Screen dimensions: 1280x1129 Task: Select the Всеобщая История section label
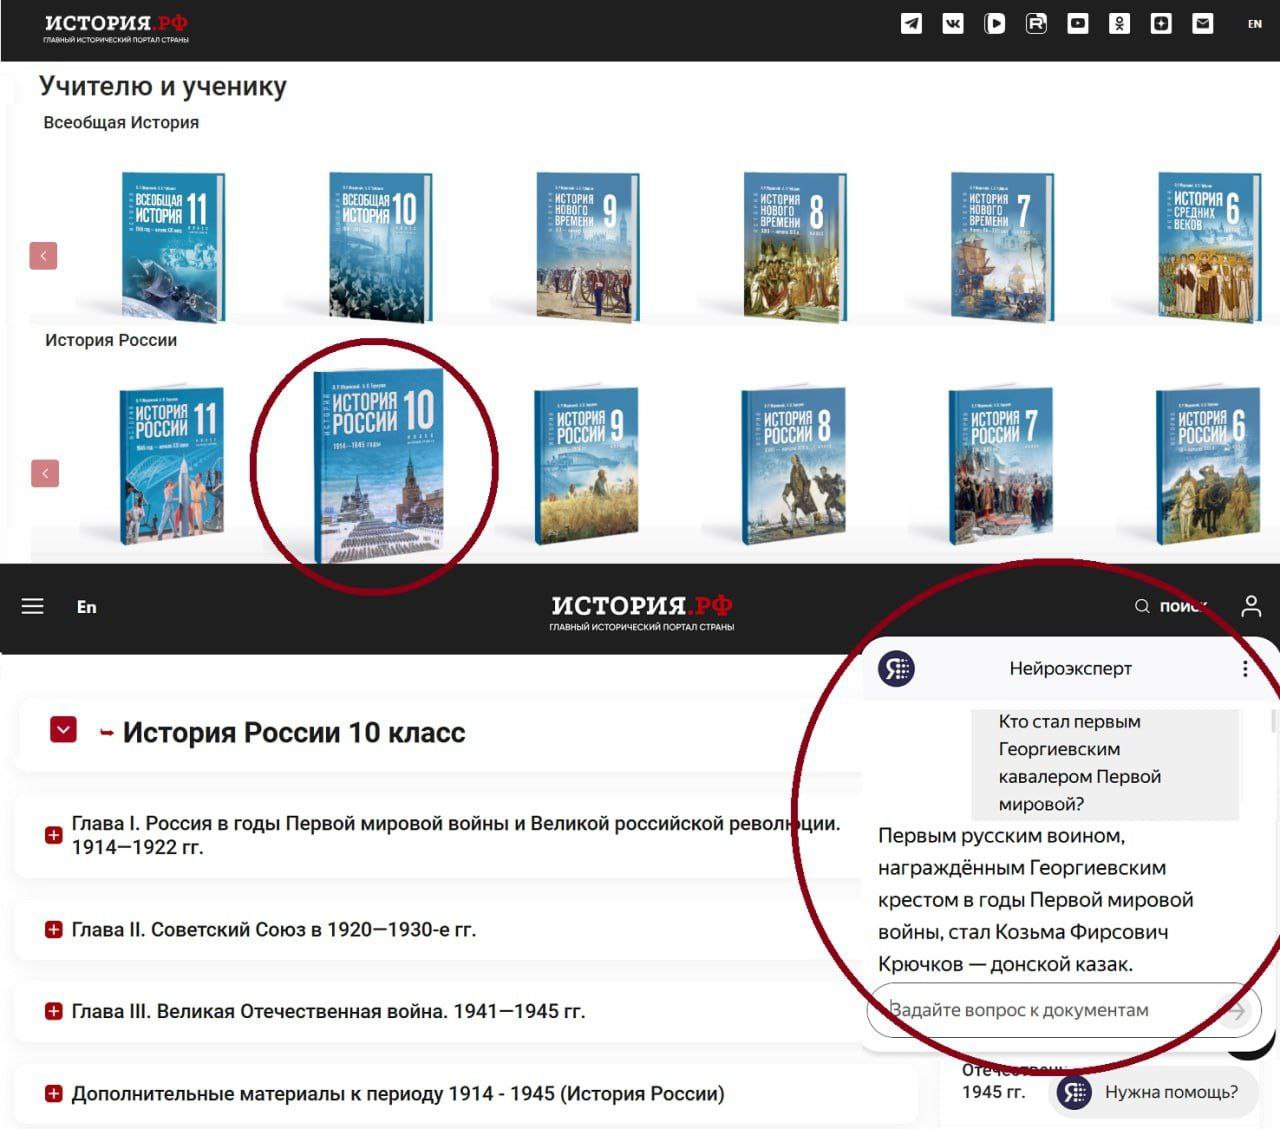(121, 122)
